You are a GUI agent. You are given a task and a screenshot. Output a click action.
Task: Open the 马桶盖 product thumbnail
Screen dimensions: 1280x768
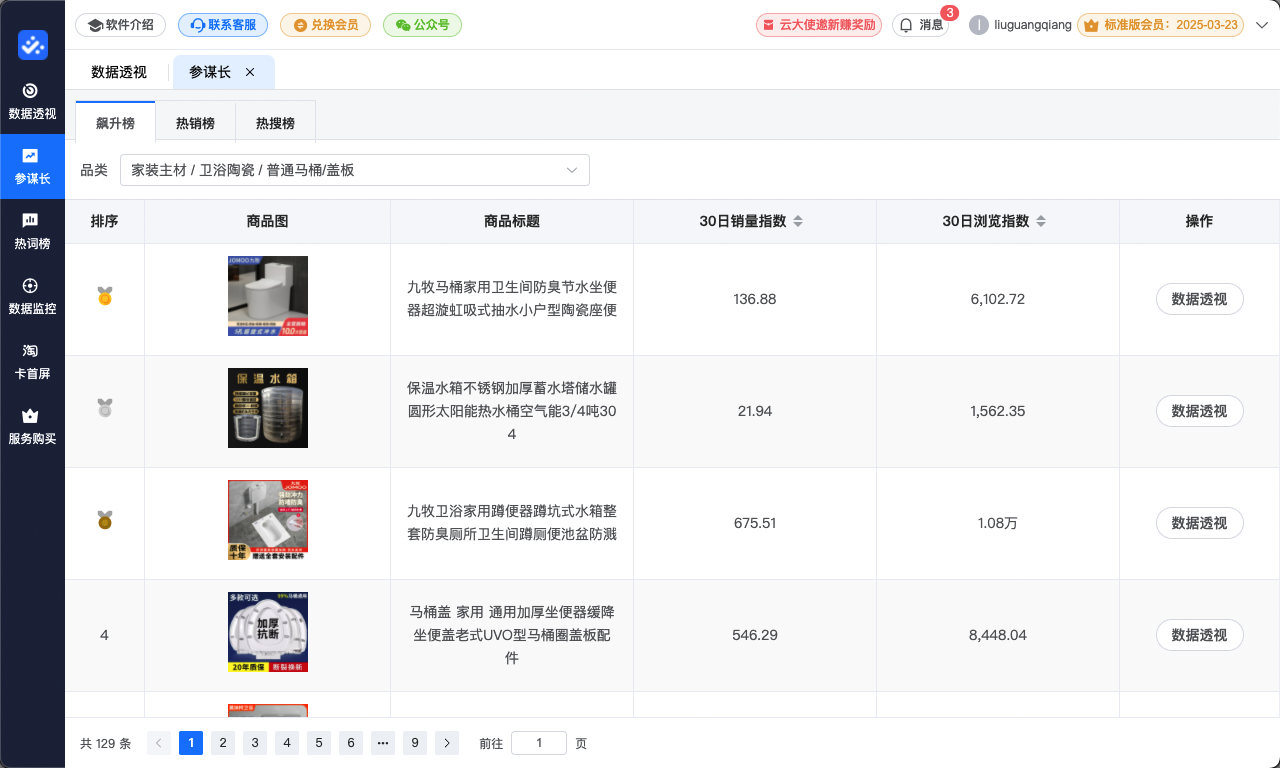click(268, 632)
